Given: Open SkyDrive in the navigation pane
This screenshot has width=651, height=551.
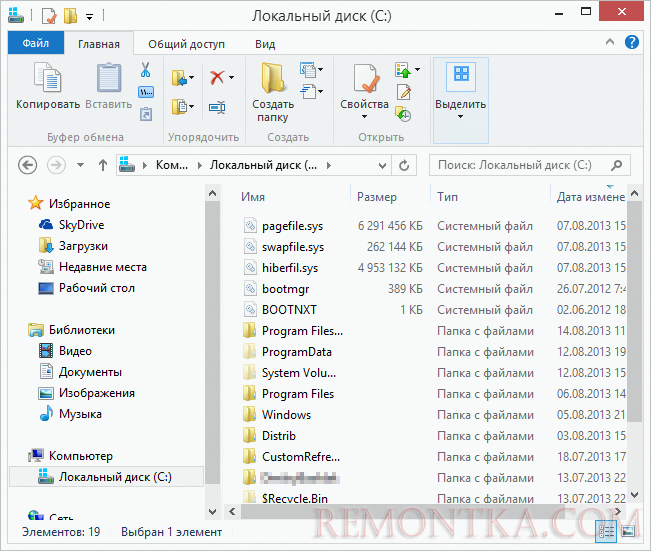Looking at the screenshot, I should click(x=81, y=225).
